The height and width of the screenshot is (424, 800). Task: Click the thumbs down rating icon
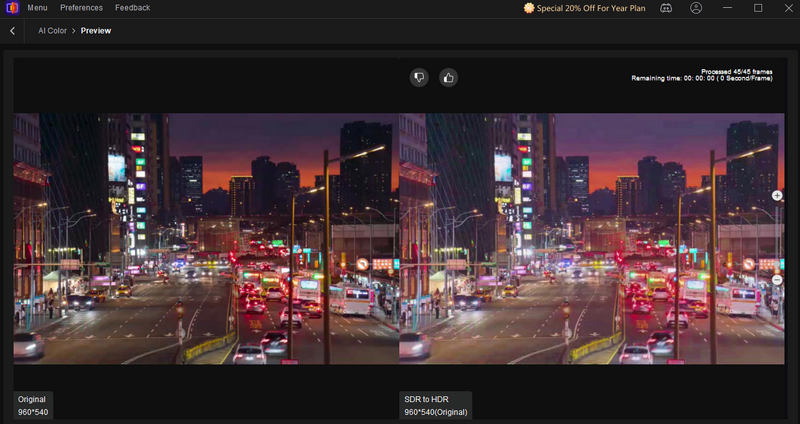point(419,77)
